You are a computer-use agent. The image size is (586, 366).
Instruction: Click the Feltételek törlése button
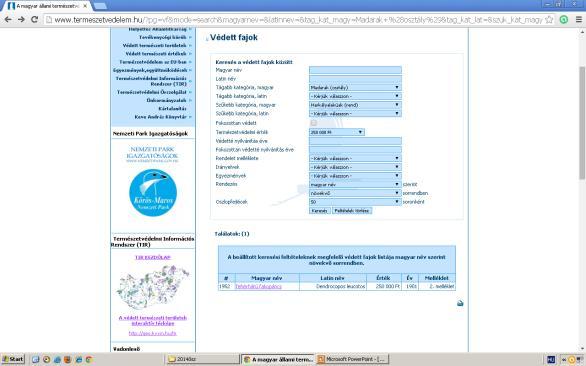[352, 211]
